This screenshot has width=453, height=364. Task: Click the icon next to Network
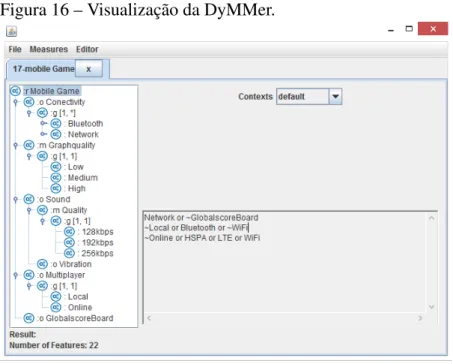coord(56,134)
